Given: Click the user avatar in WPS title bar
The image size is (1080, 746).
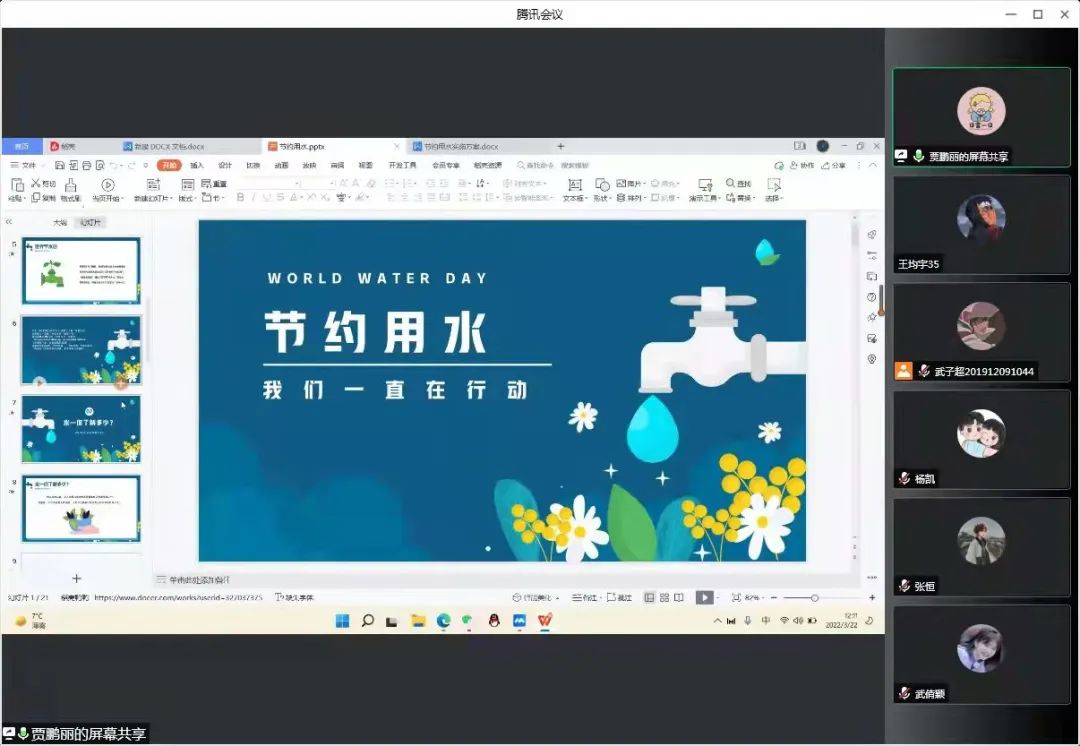Looking at the screenshot, I should pos(822,146).
